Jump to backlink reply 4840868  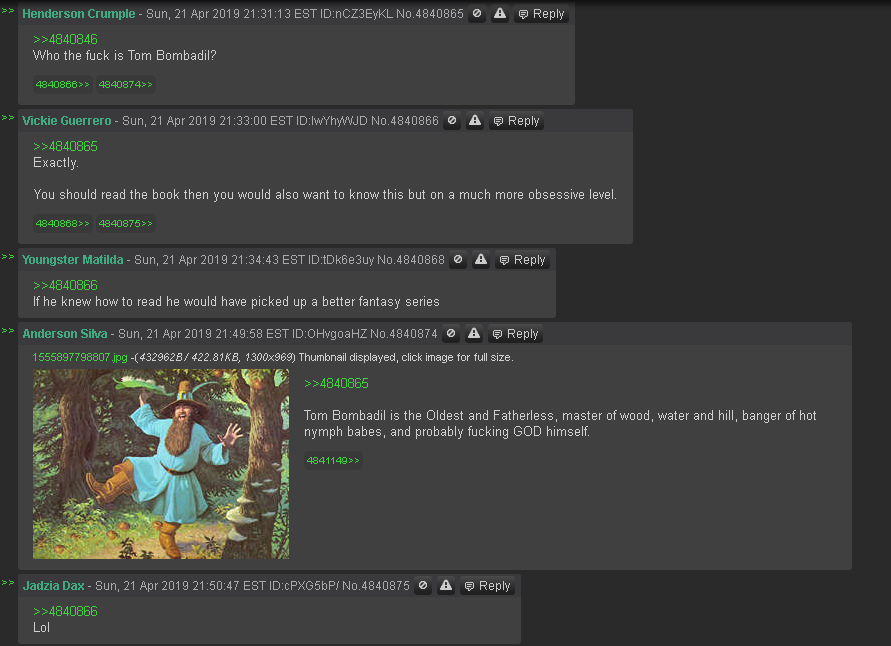(x=62, y=223)
